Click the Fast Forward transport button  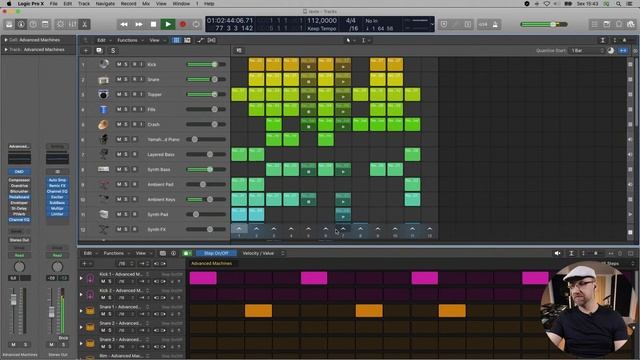click(139, 24)
